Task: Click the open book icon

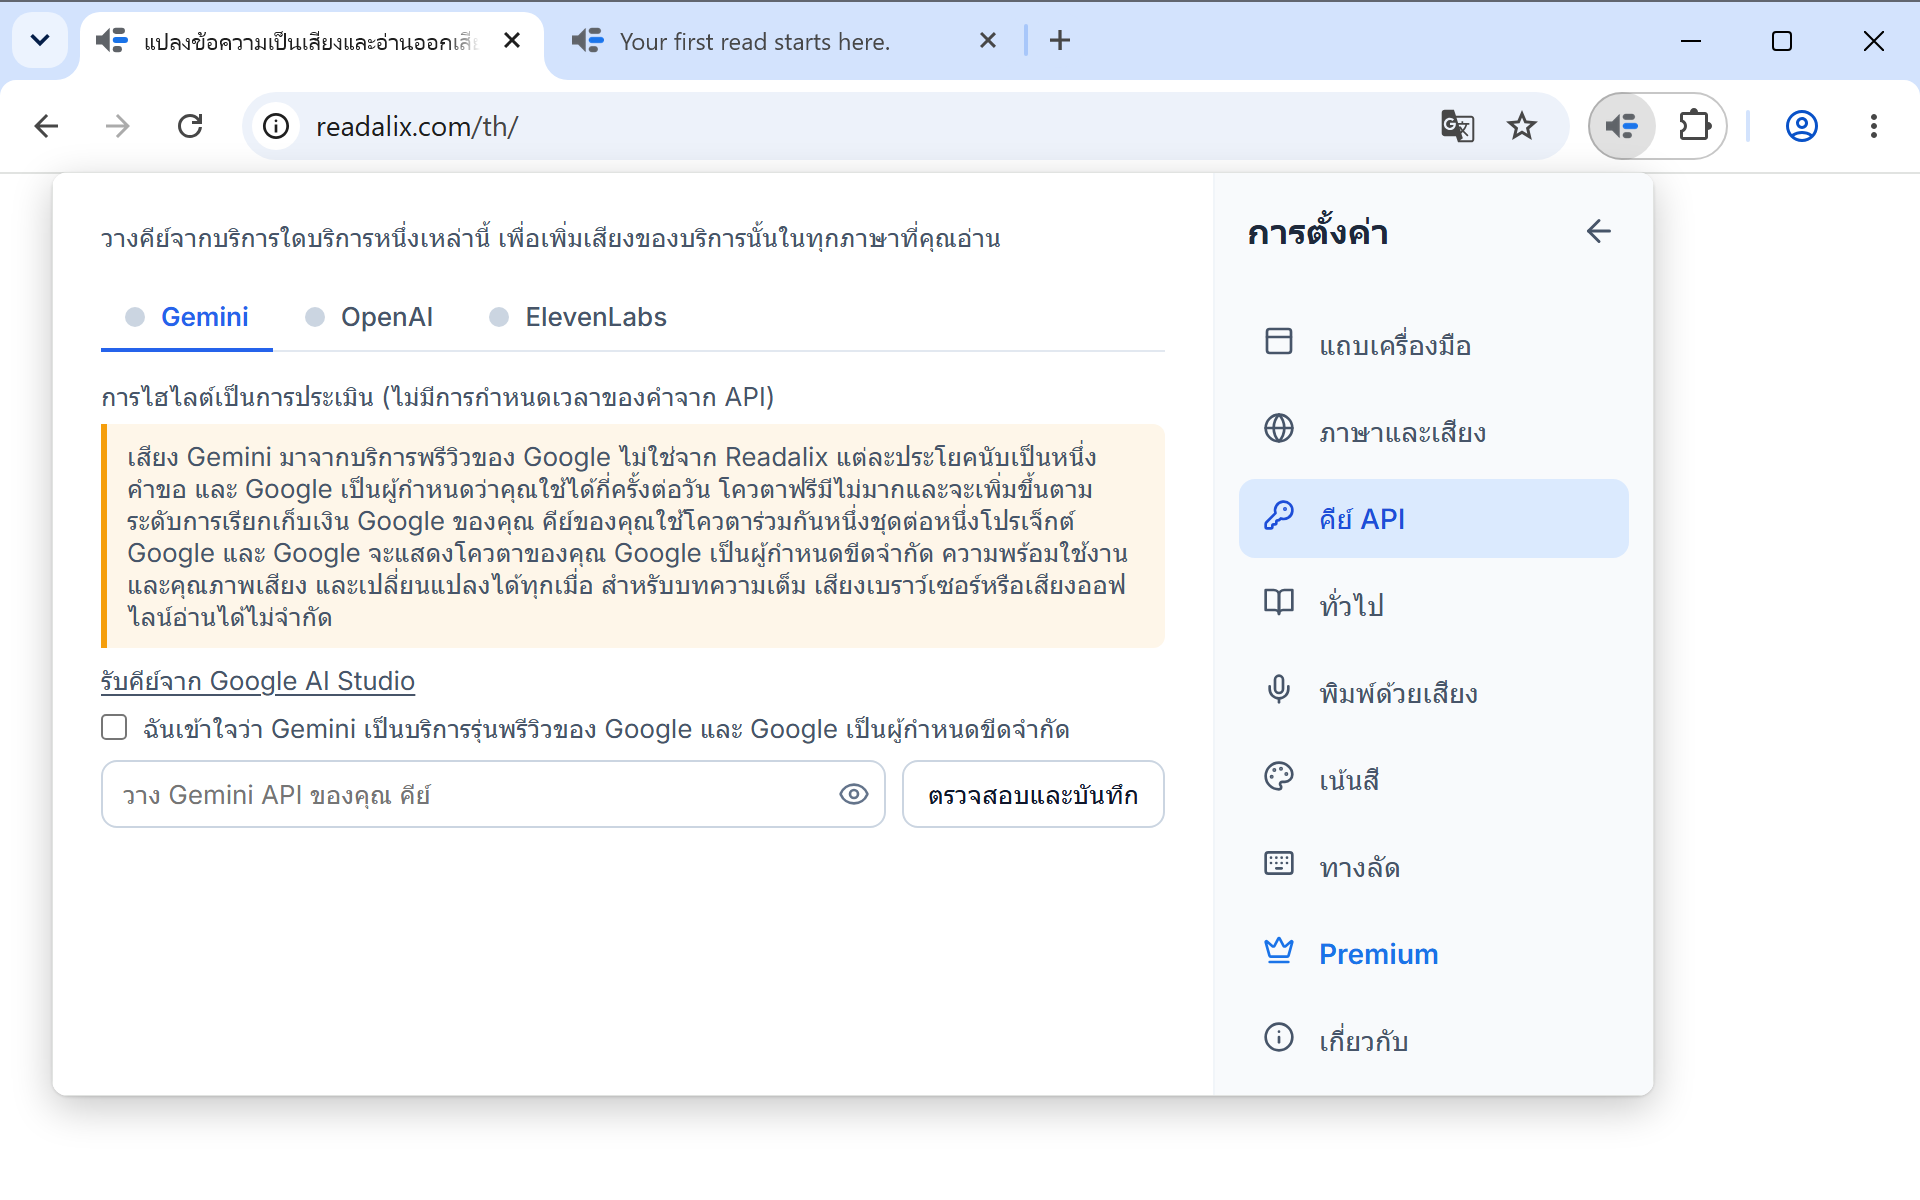Action: click(x=1278, y=602)
